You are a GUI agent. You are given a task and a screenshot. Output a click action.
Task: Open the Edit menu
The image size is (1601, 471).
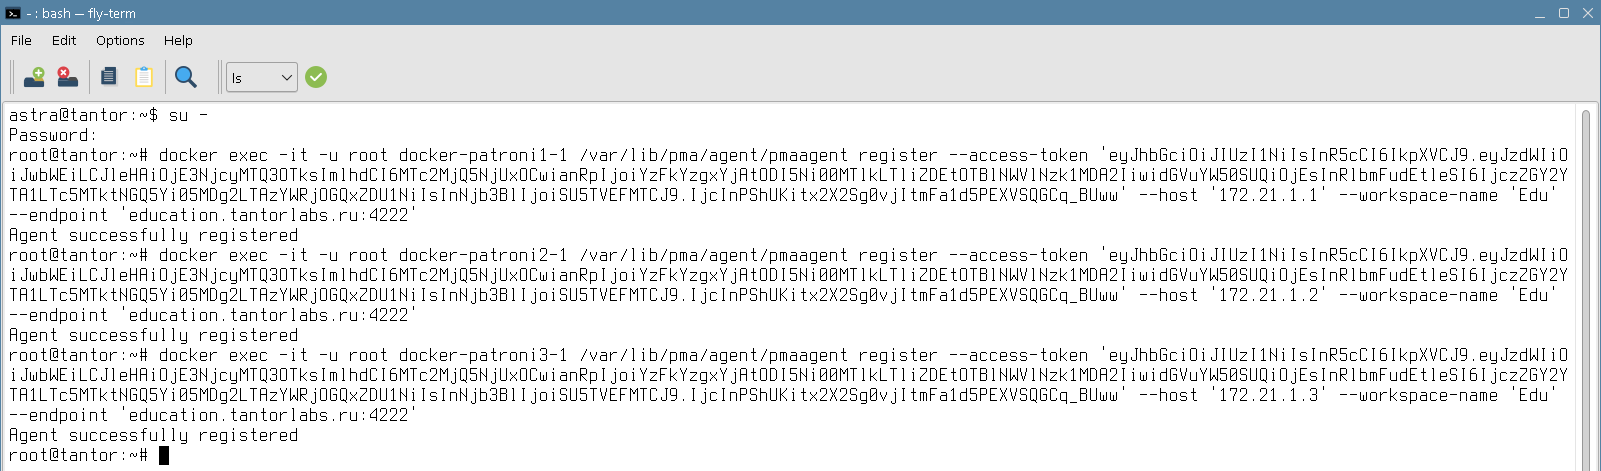[x=64, y=40]
